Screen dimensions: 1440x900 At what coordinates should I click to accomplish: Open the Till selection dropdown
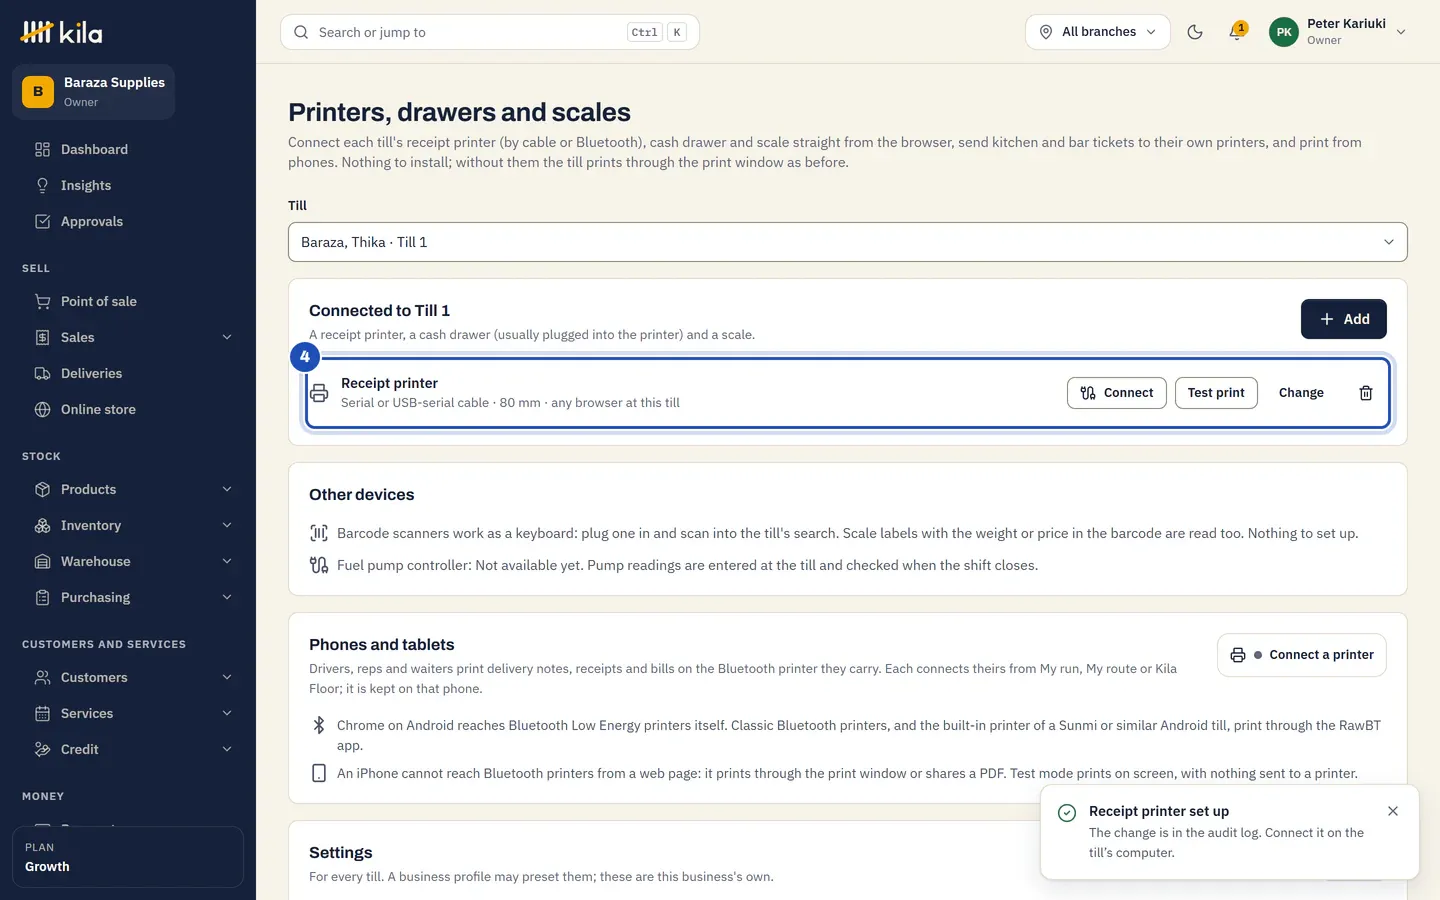click(x=848, y=242)
